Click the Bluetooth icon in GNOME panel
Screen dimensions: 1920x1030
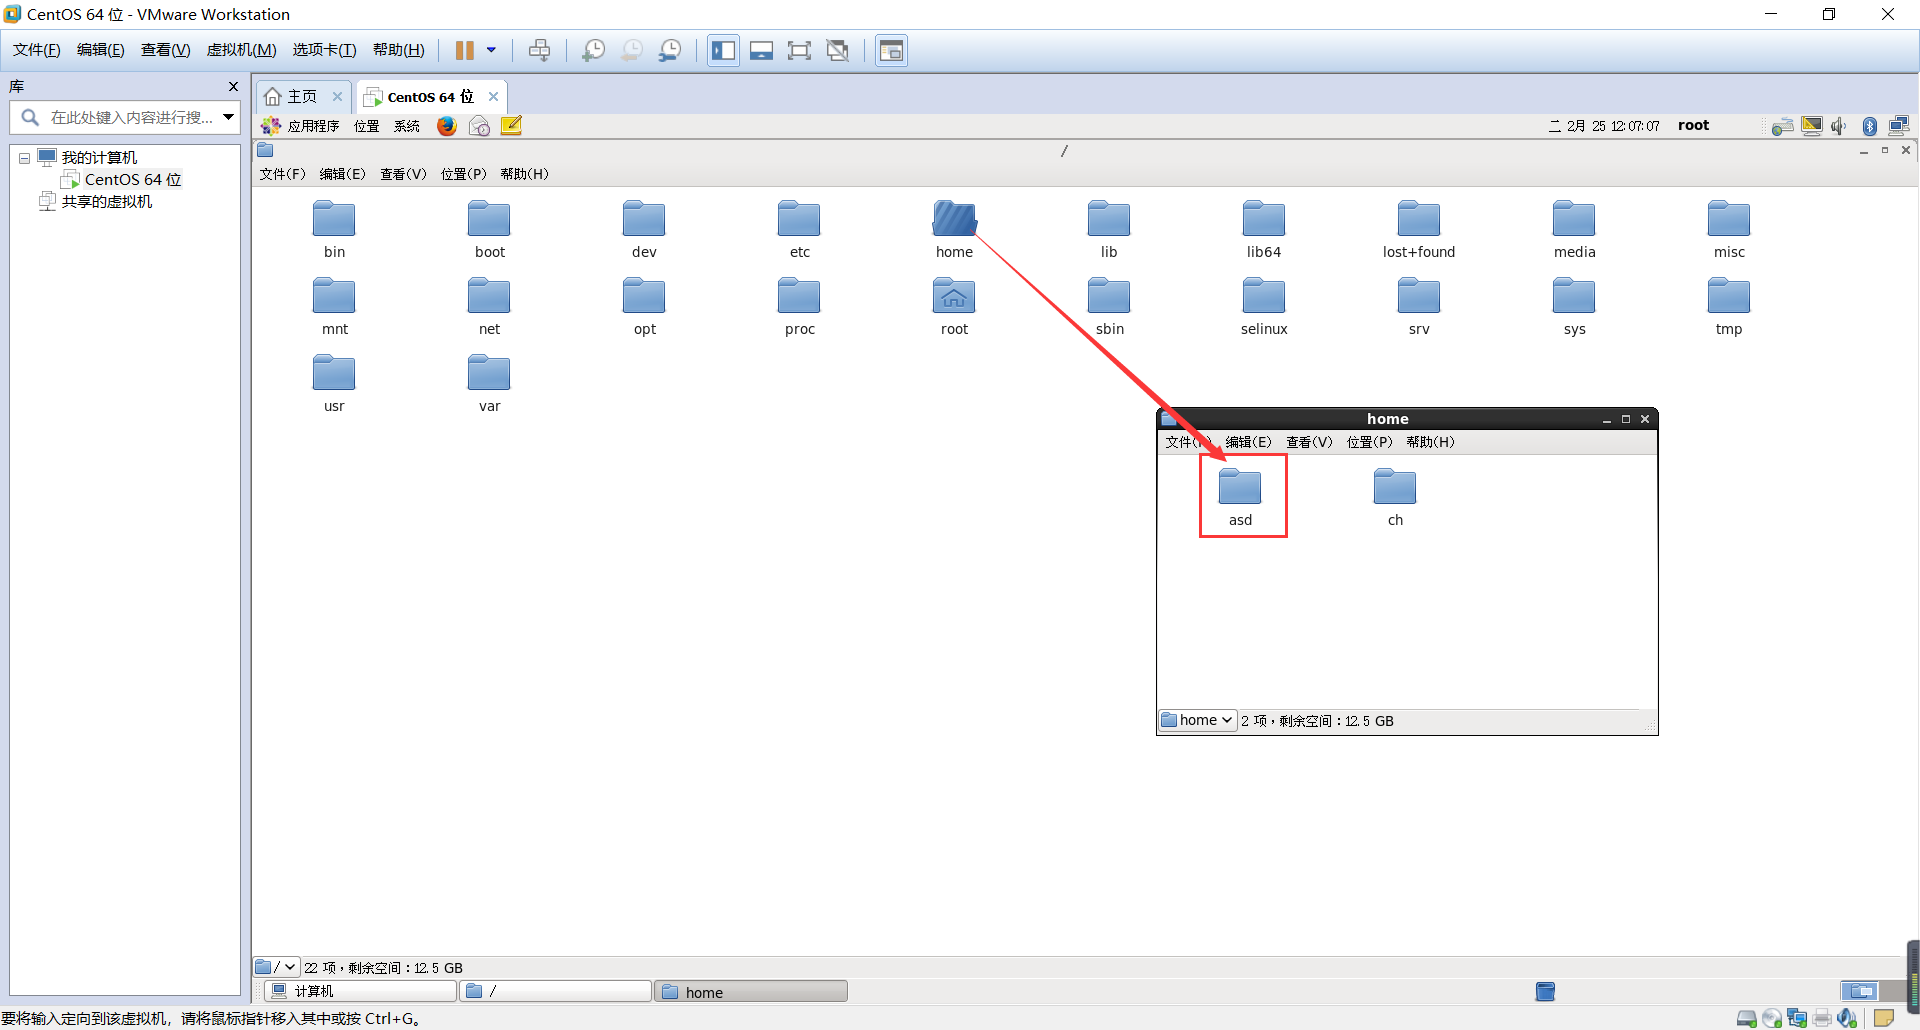[x=1870, y=126]
